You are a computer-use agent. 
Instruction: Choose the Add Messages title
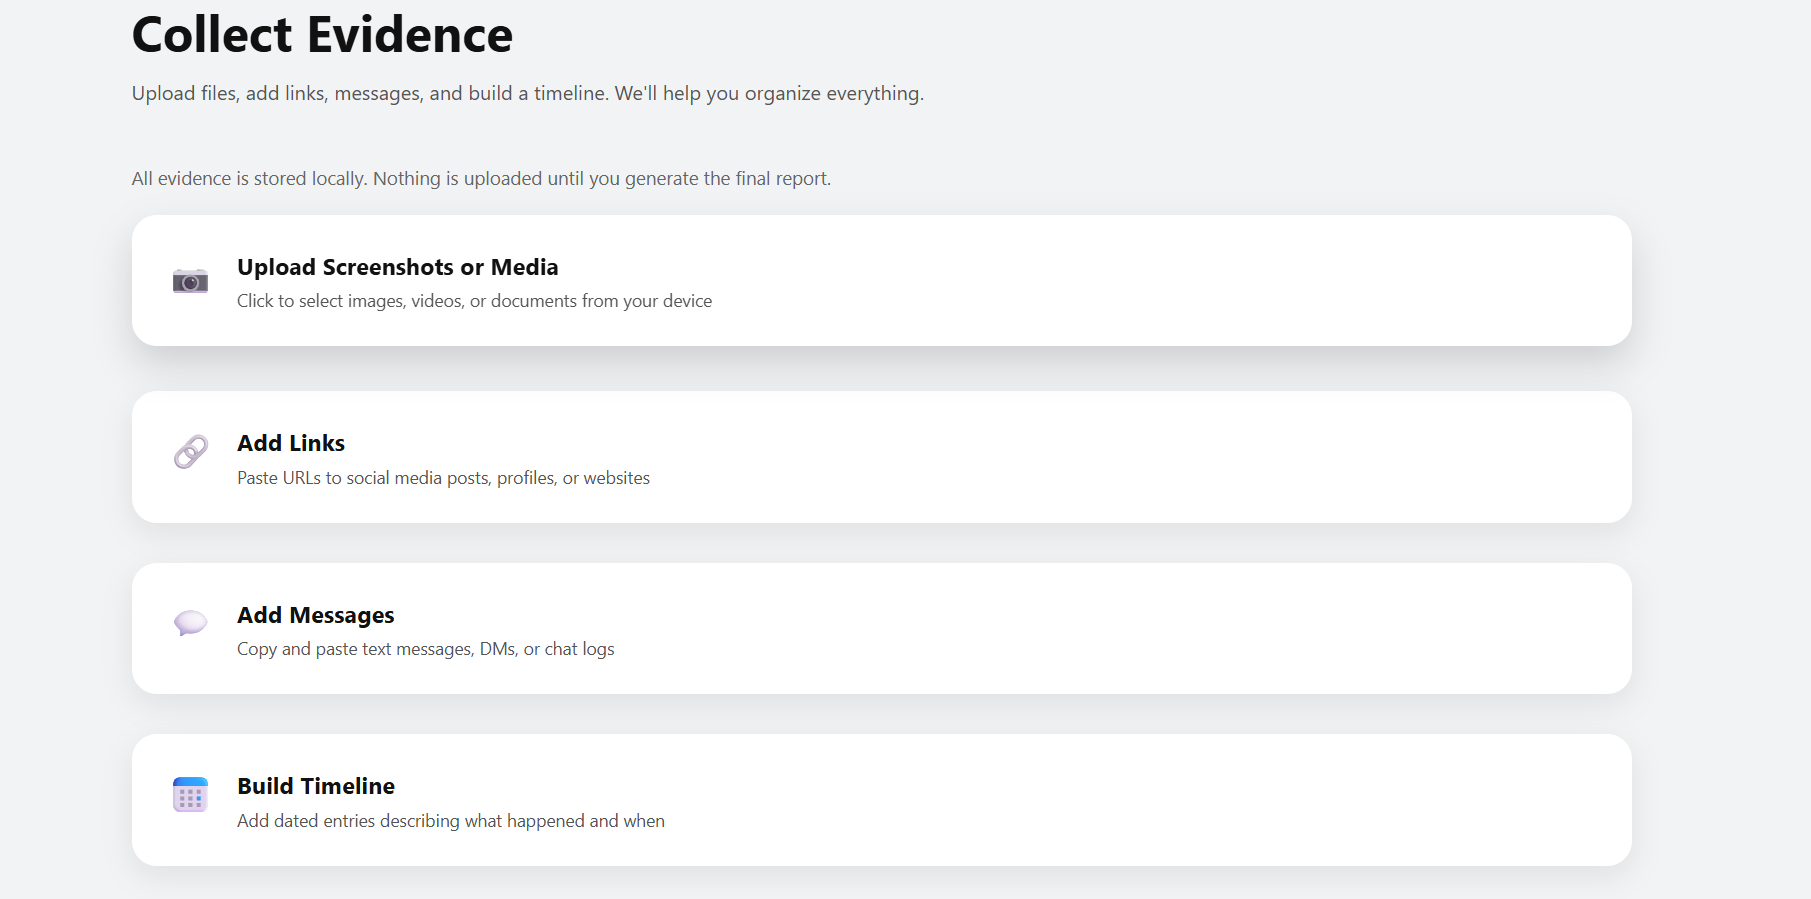[x=315, y=615]
